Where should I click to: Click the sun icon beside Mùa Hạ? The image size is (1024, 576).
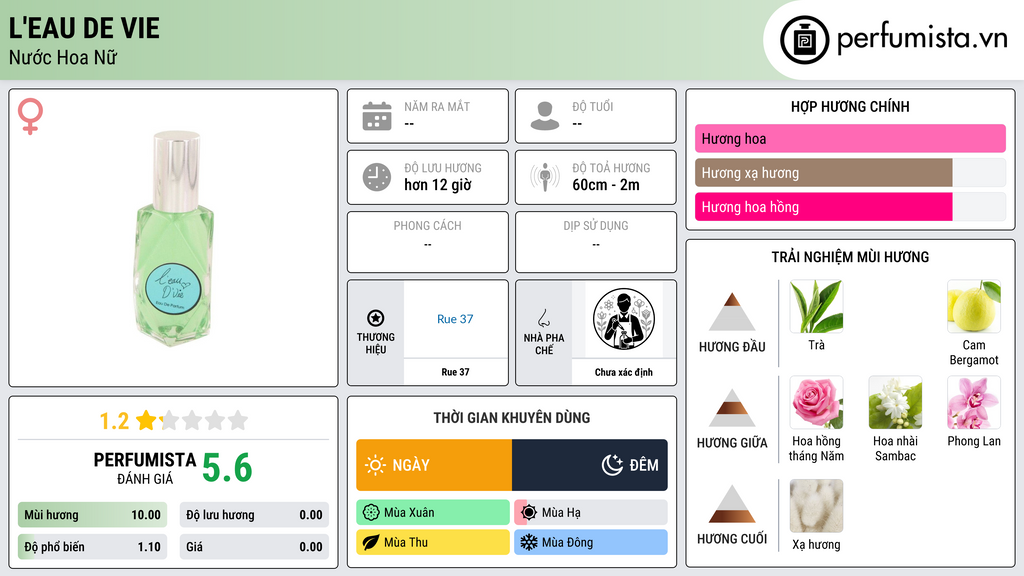click(529, 513)
